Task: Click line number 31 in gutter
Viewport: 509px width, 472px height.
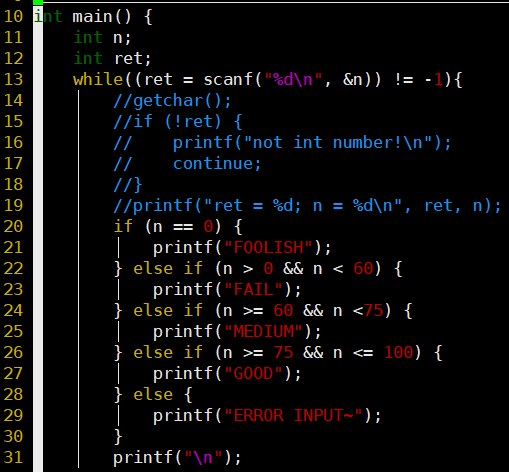Action: click(13, 458)
